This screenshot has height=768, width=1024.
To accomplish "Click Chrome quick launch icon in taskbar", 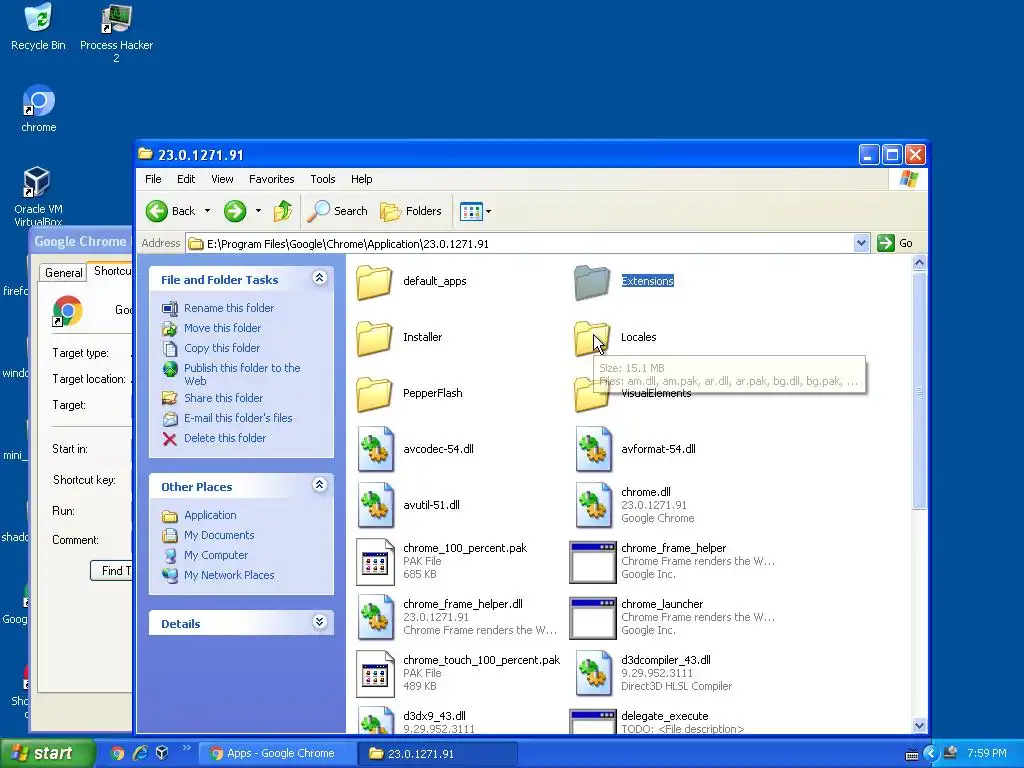I will pyautogui.click(x=117, y=753).
